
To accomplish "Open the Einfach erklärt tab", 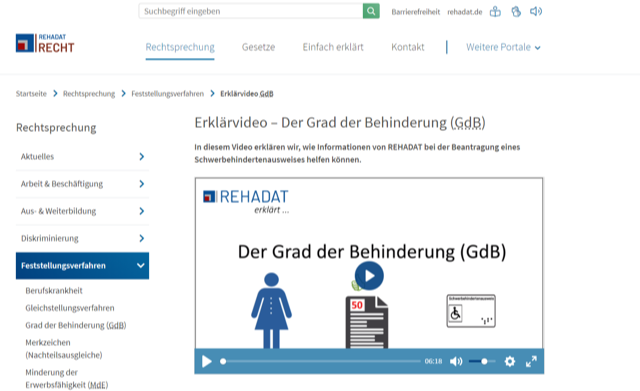I will click(x=333, y=47).
